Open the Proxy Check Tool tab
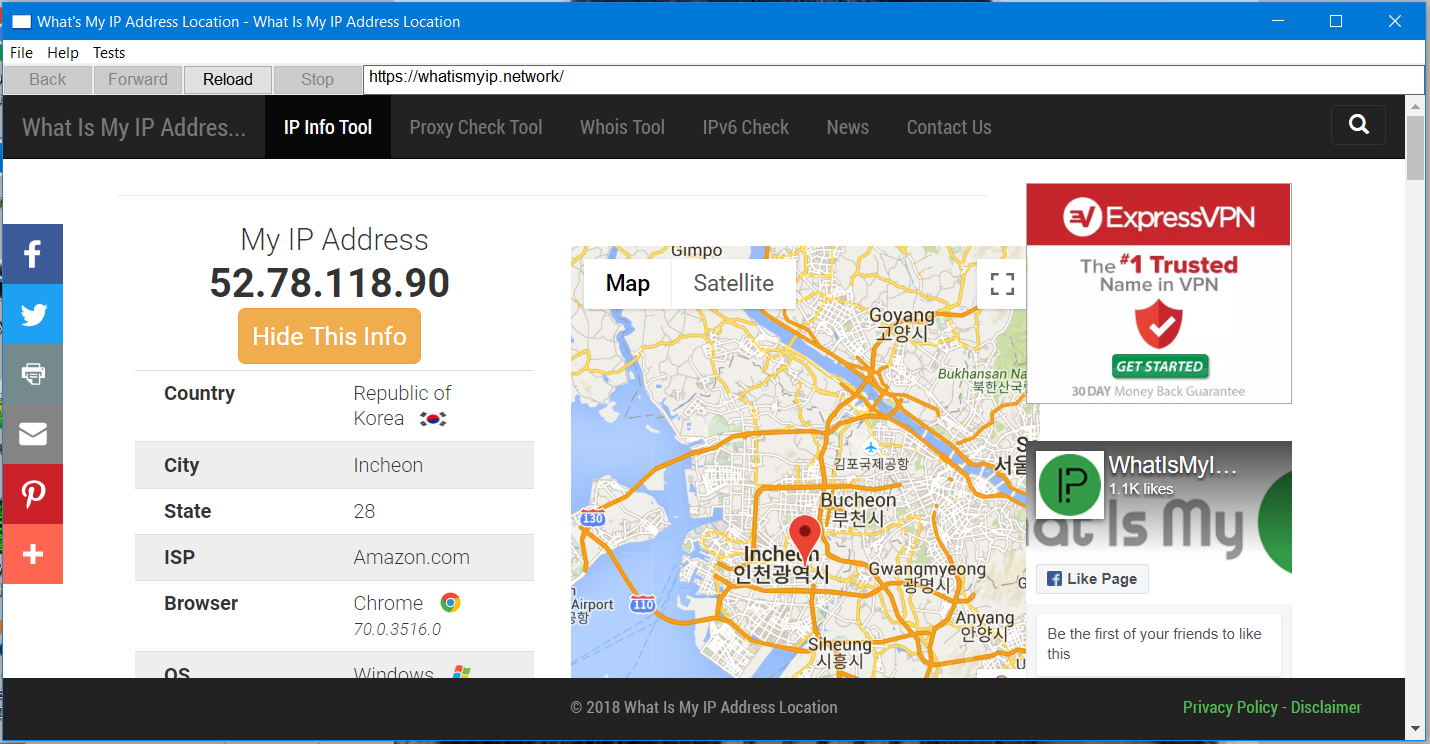1430x744 pixels. click(476, 127)
